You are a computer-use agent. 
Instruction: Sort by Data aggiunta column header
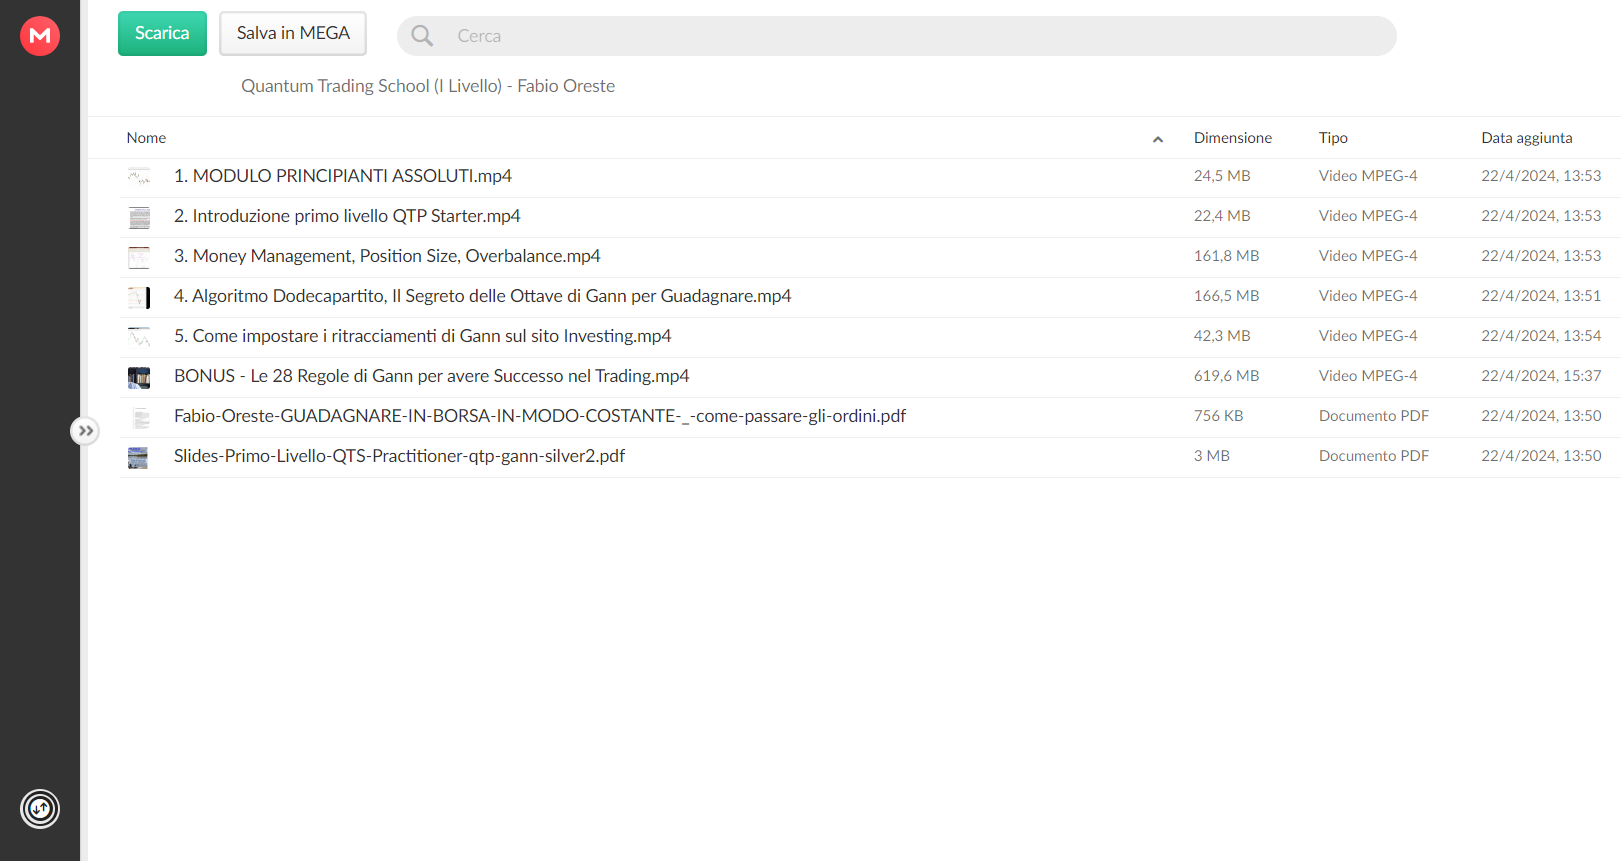pyautogui.click(x=1527, y=138)
